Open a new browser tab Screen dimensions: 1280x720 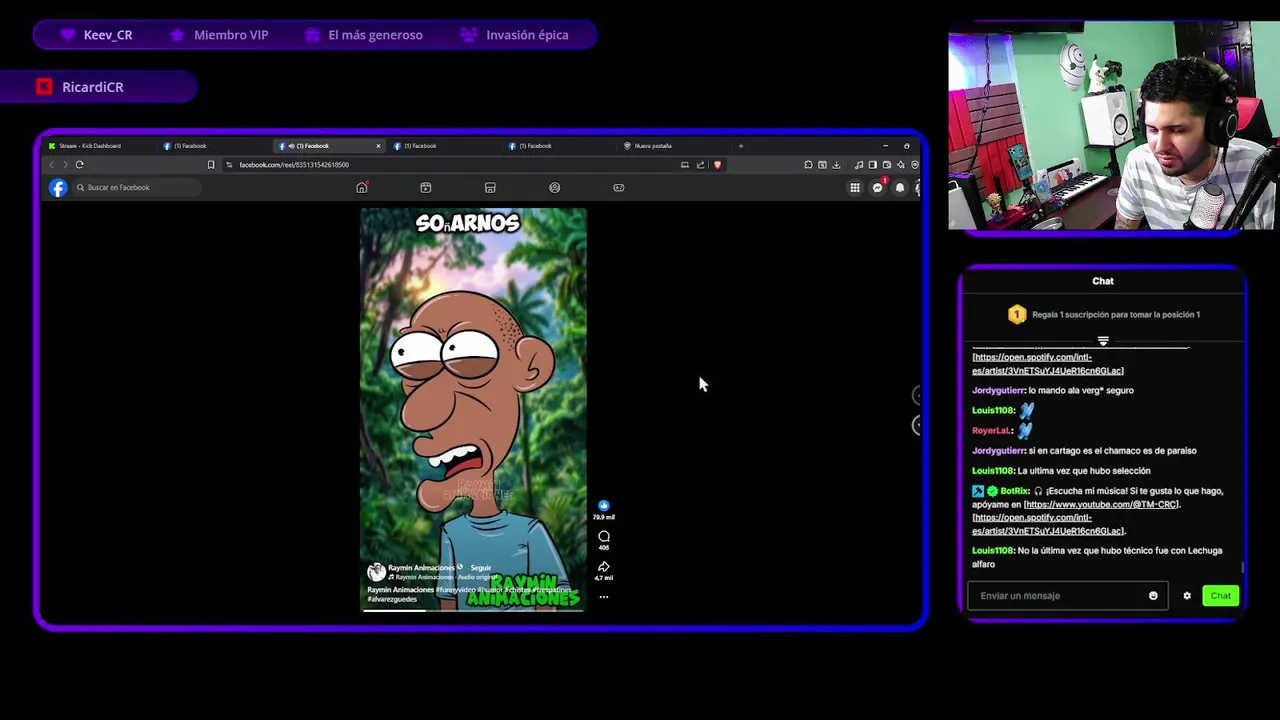tap(740, 146)
